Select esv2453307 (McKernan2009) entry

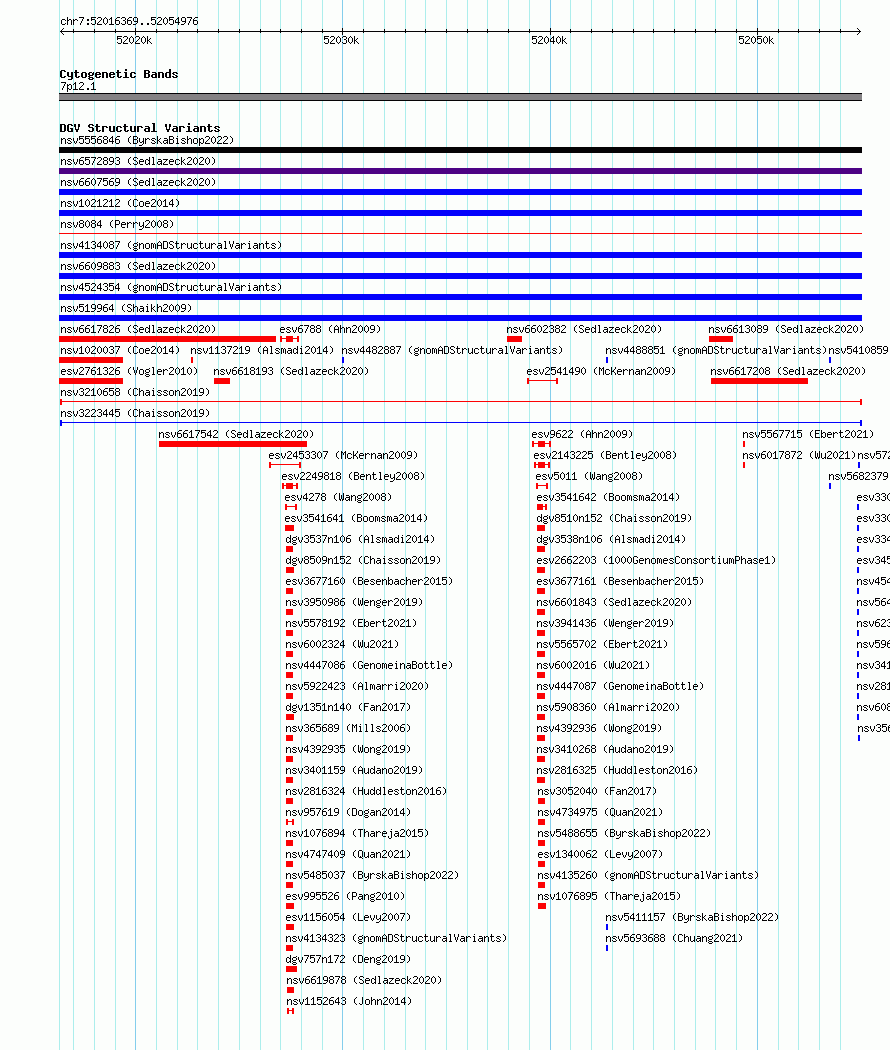click(343, 455)
